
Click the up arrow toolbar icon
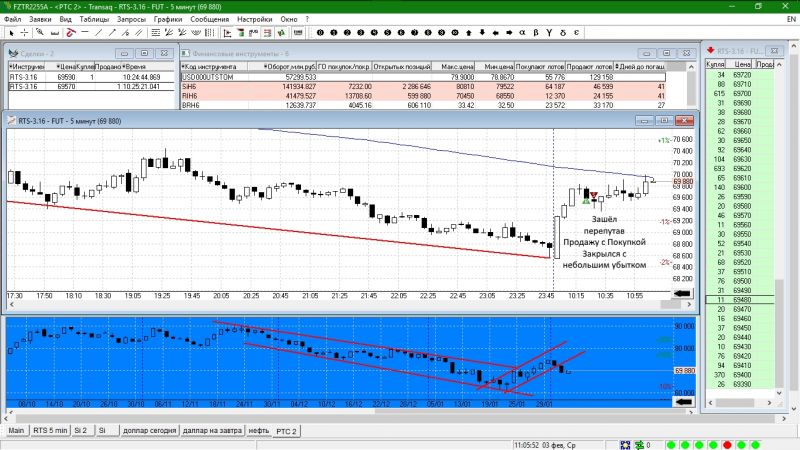(x=468, y=33)
